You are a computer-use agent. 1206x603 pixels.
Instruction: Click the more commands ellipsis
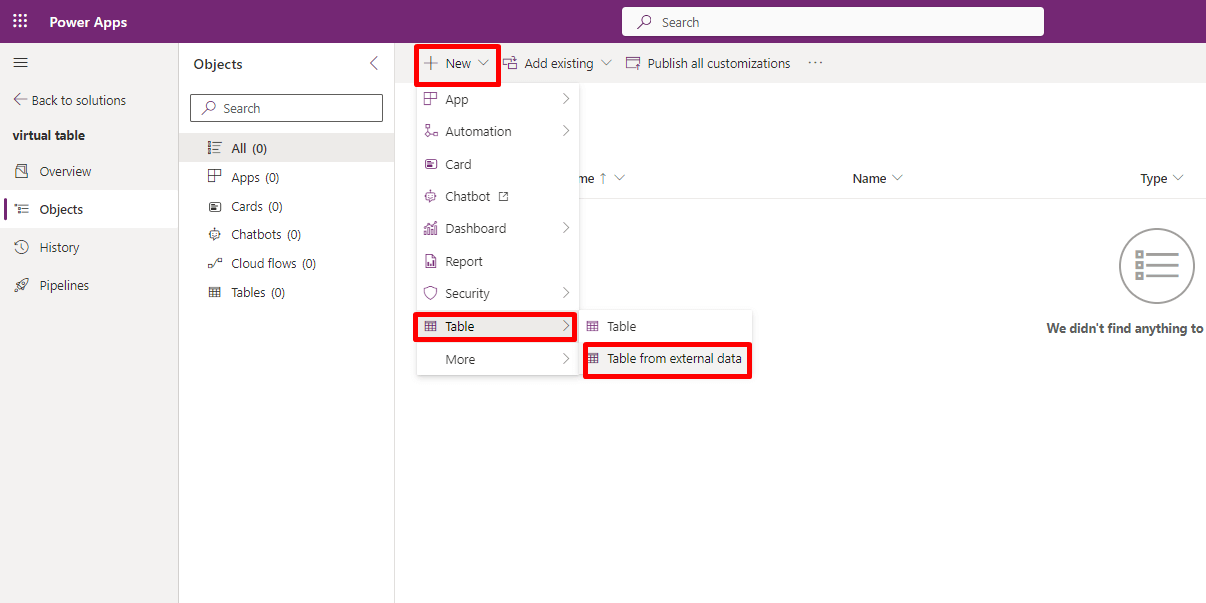pos(815,63)
